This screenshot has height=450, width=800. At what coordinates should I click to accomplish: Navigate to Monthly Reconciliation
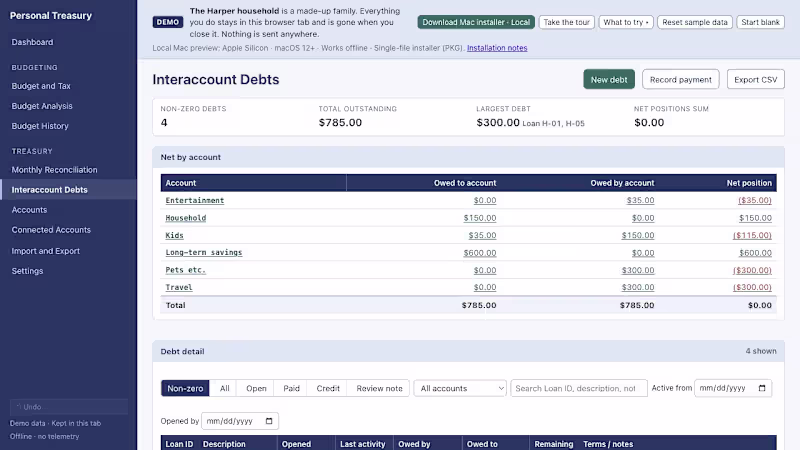[x=54, y=169]
